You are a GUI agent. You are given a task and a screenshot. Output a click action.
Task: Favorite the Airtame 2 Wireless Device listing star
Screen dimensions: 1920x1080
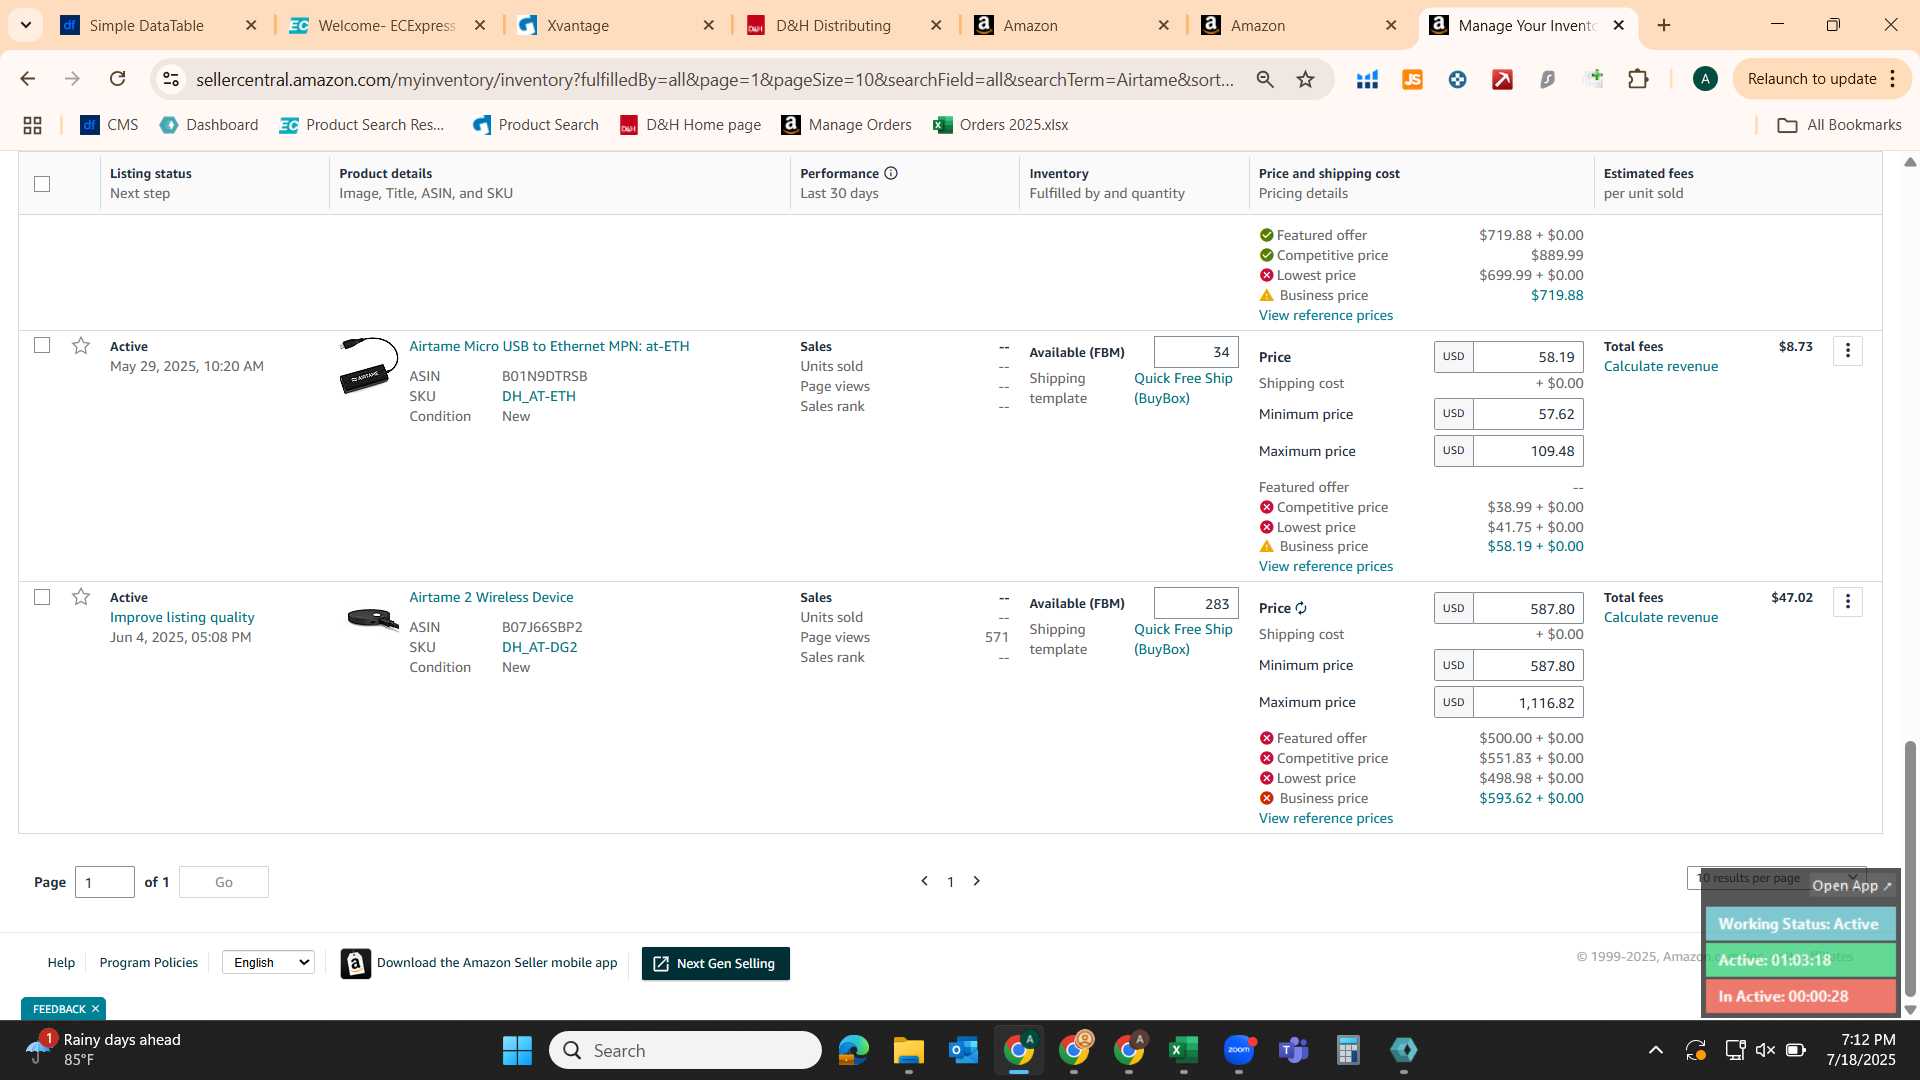pyautogui.click(x=81, y=597)
